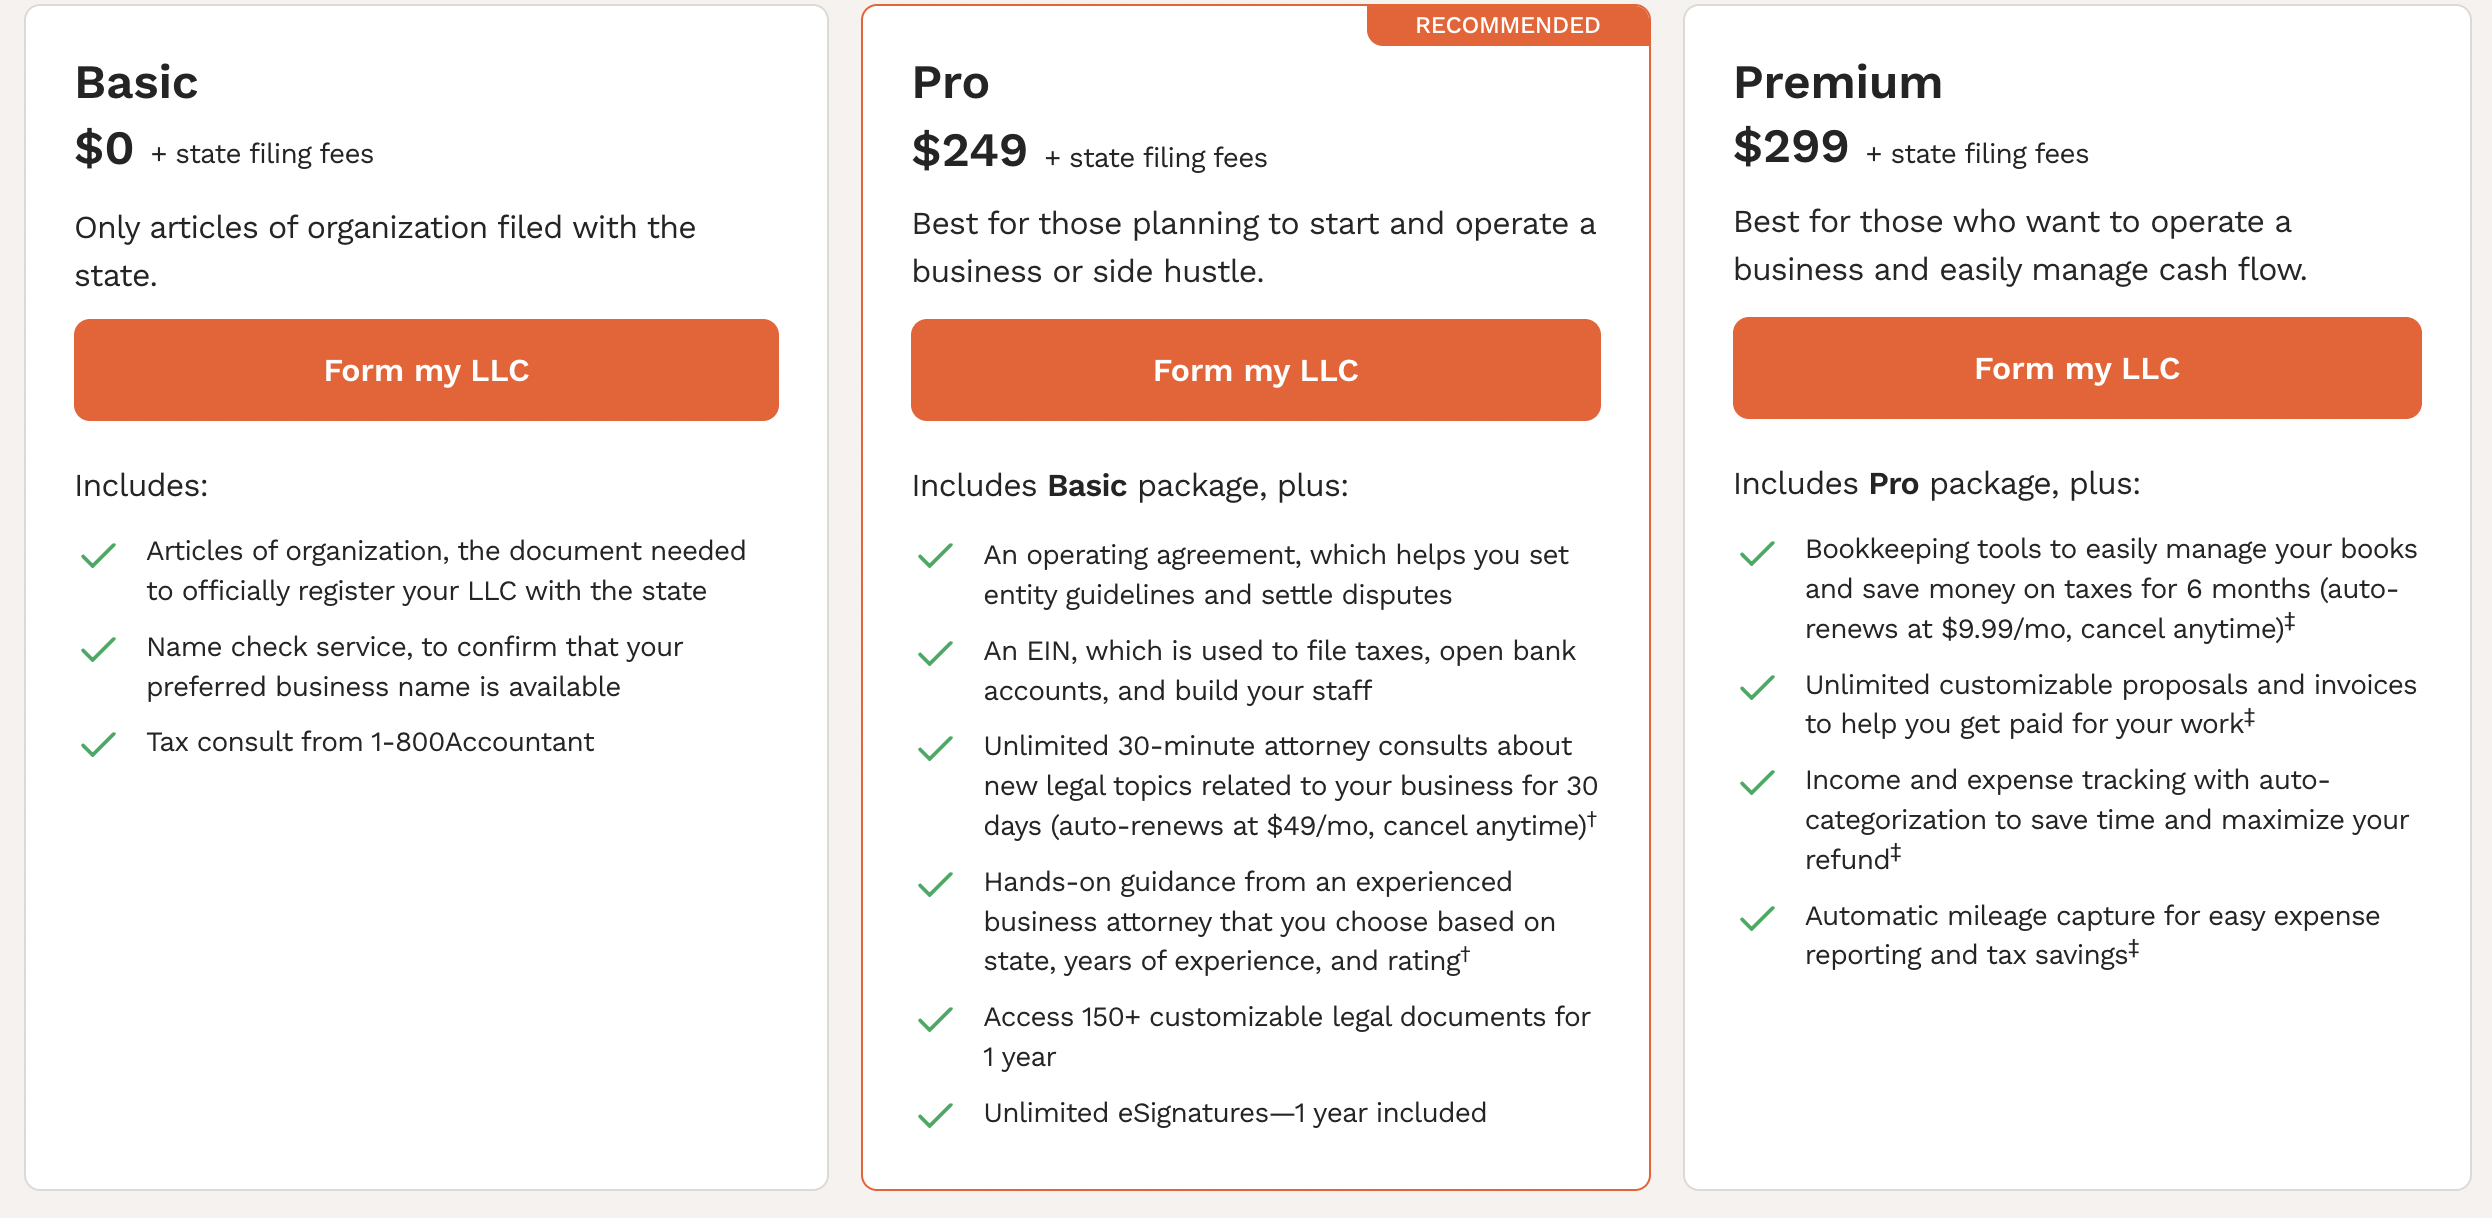Click Form my LLC in the Pro plan
This screenshot has height=1218, width=2492.
pos(1255,369)
